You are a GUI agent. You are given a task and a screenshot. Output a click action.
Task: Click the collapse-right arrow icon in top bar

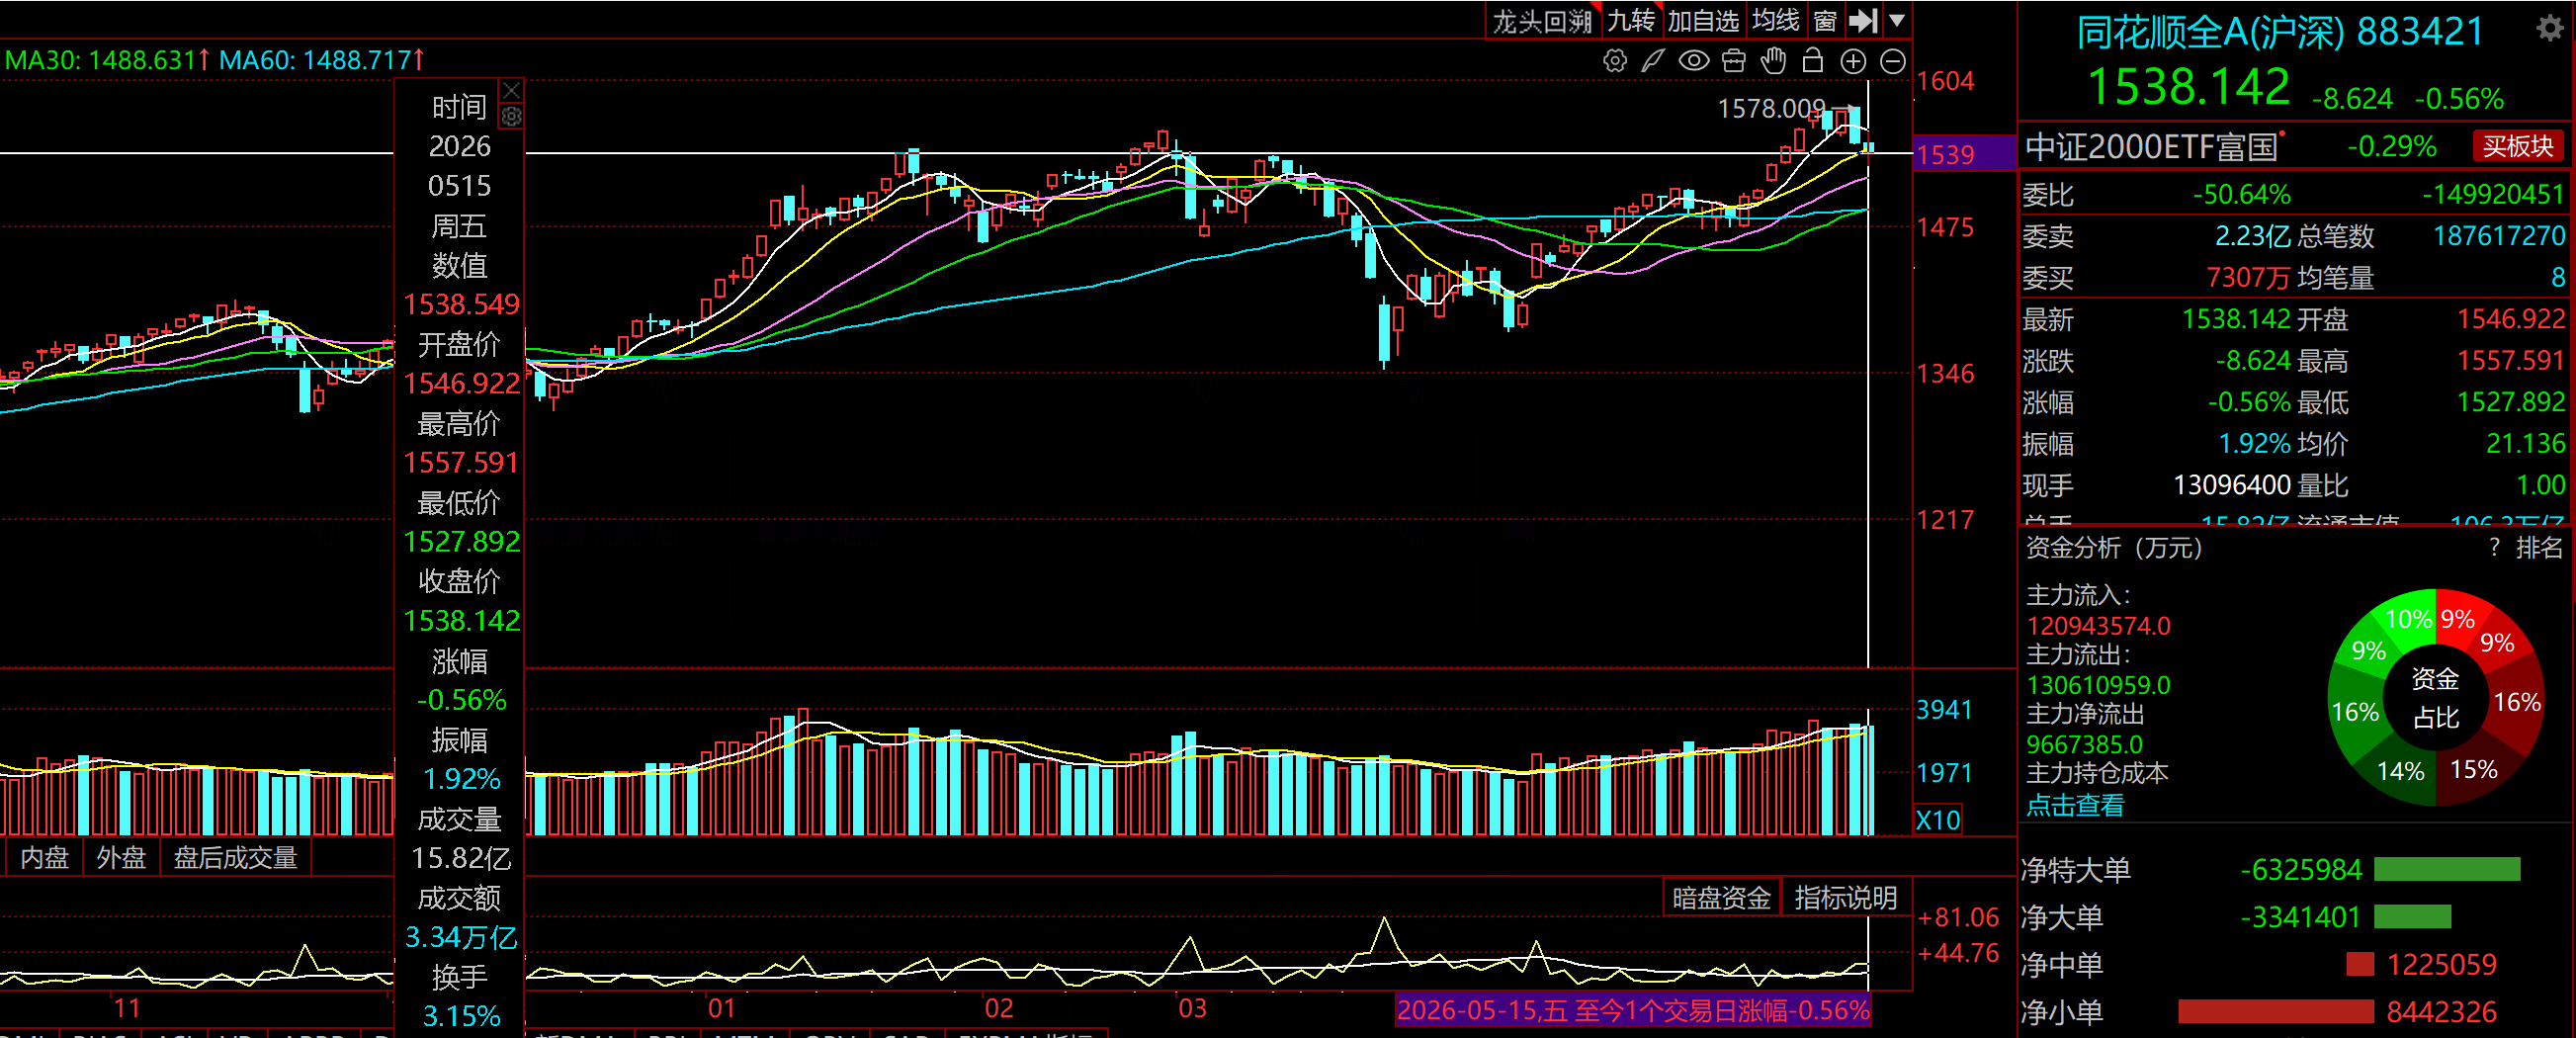[1863, 20]
